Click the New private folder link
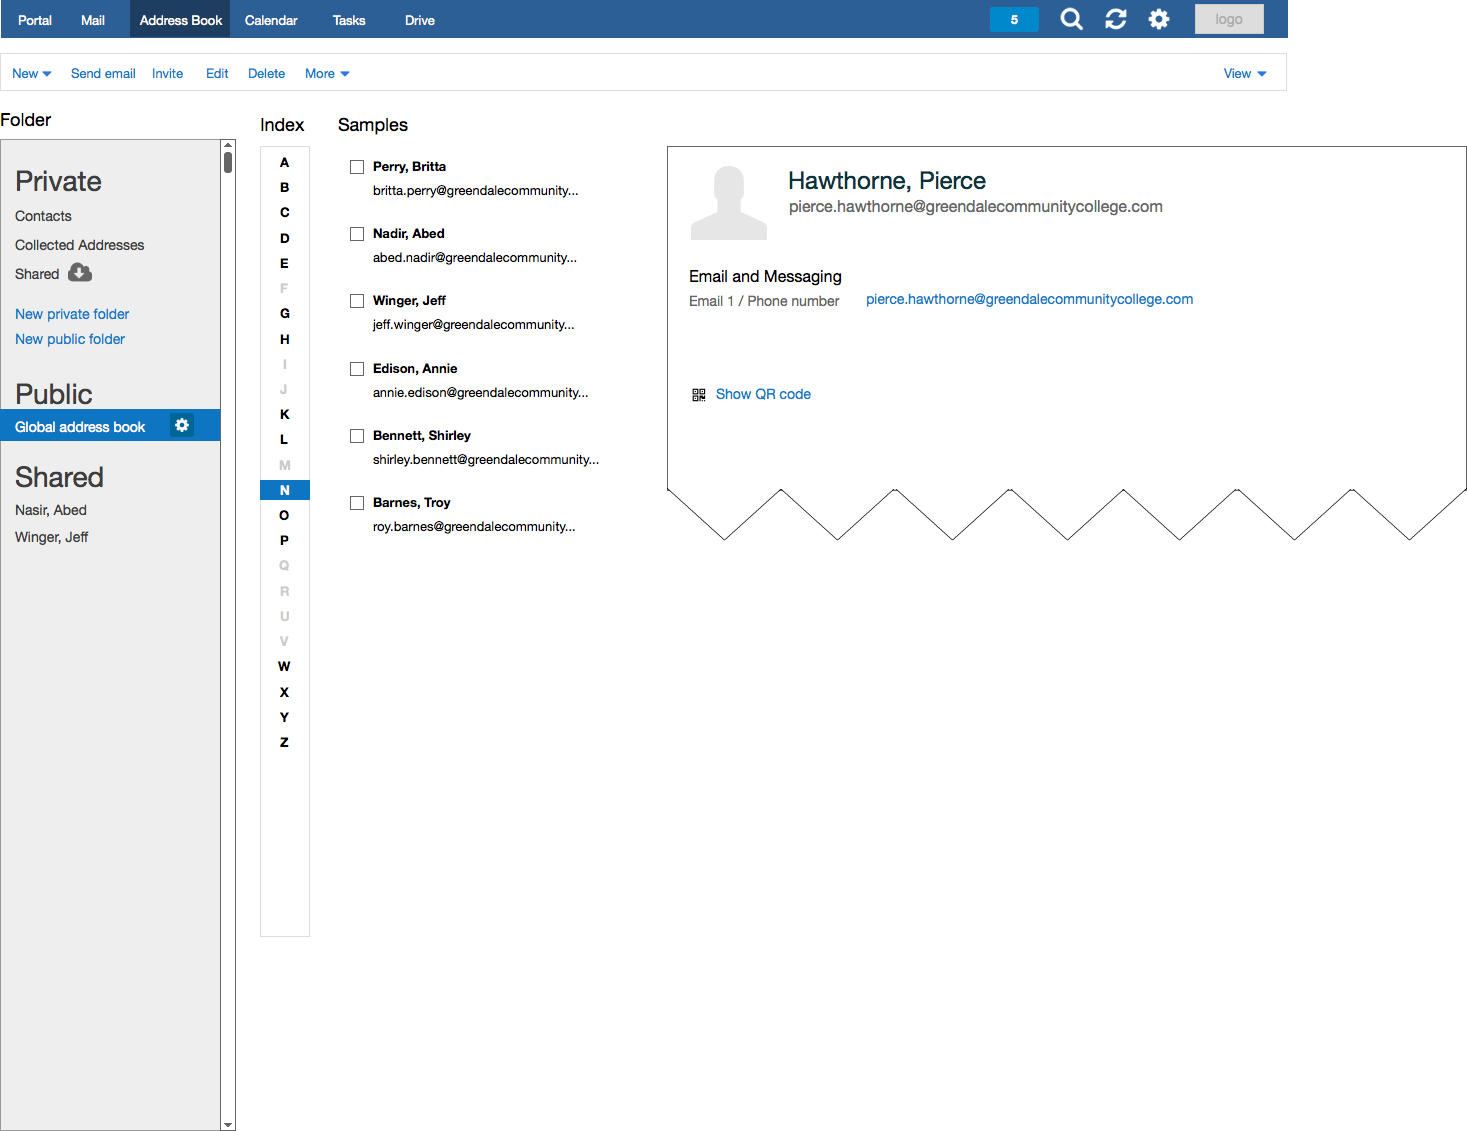The height and width of the screenshot is (1131, 1467). click(x=72, y=314)
